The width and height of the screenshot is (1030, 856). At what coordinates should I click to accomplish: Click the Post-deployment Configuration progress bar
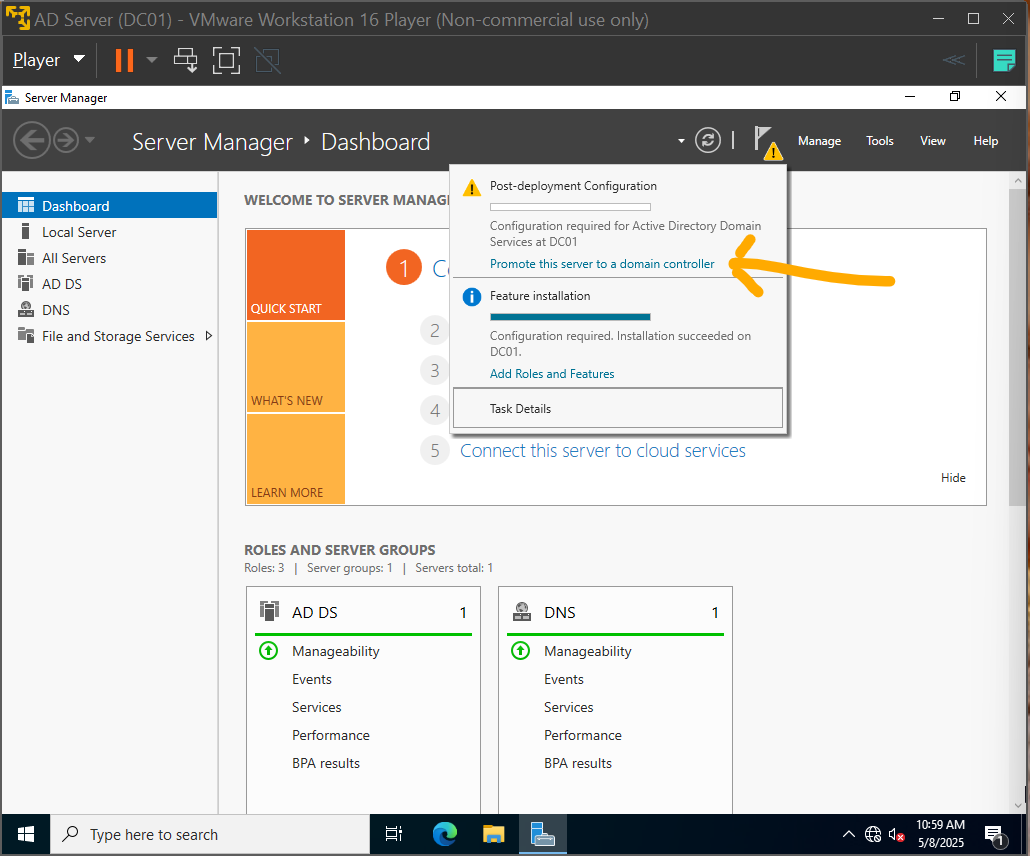click(x=570, y=207)
